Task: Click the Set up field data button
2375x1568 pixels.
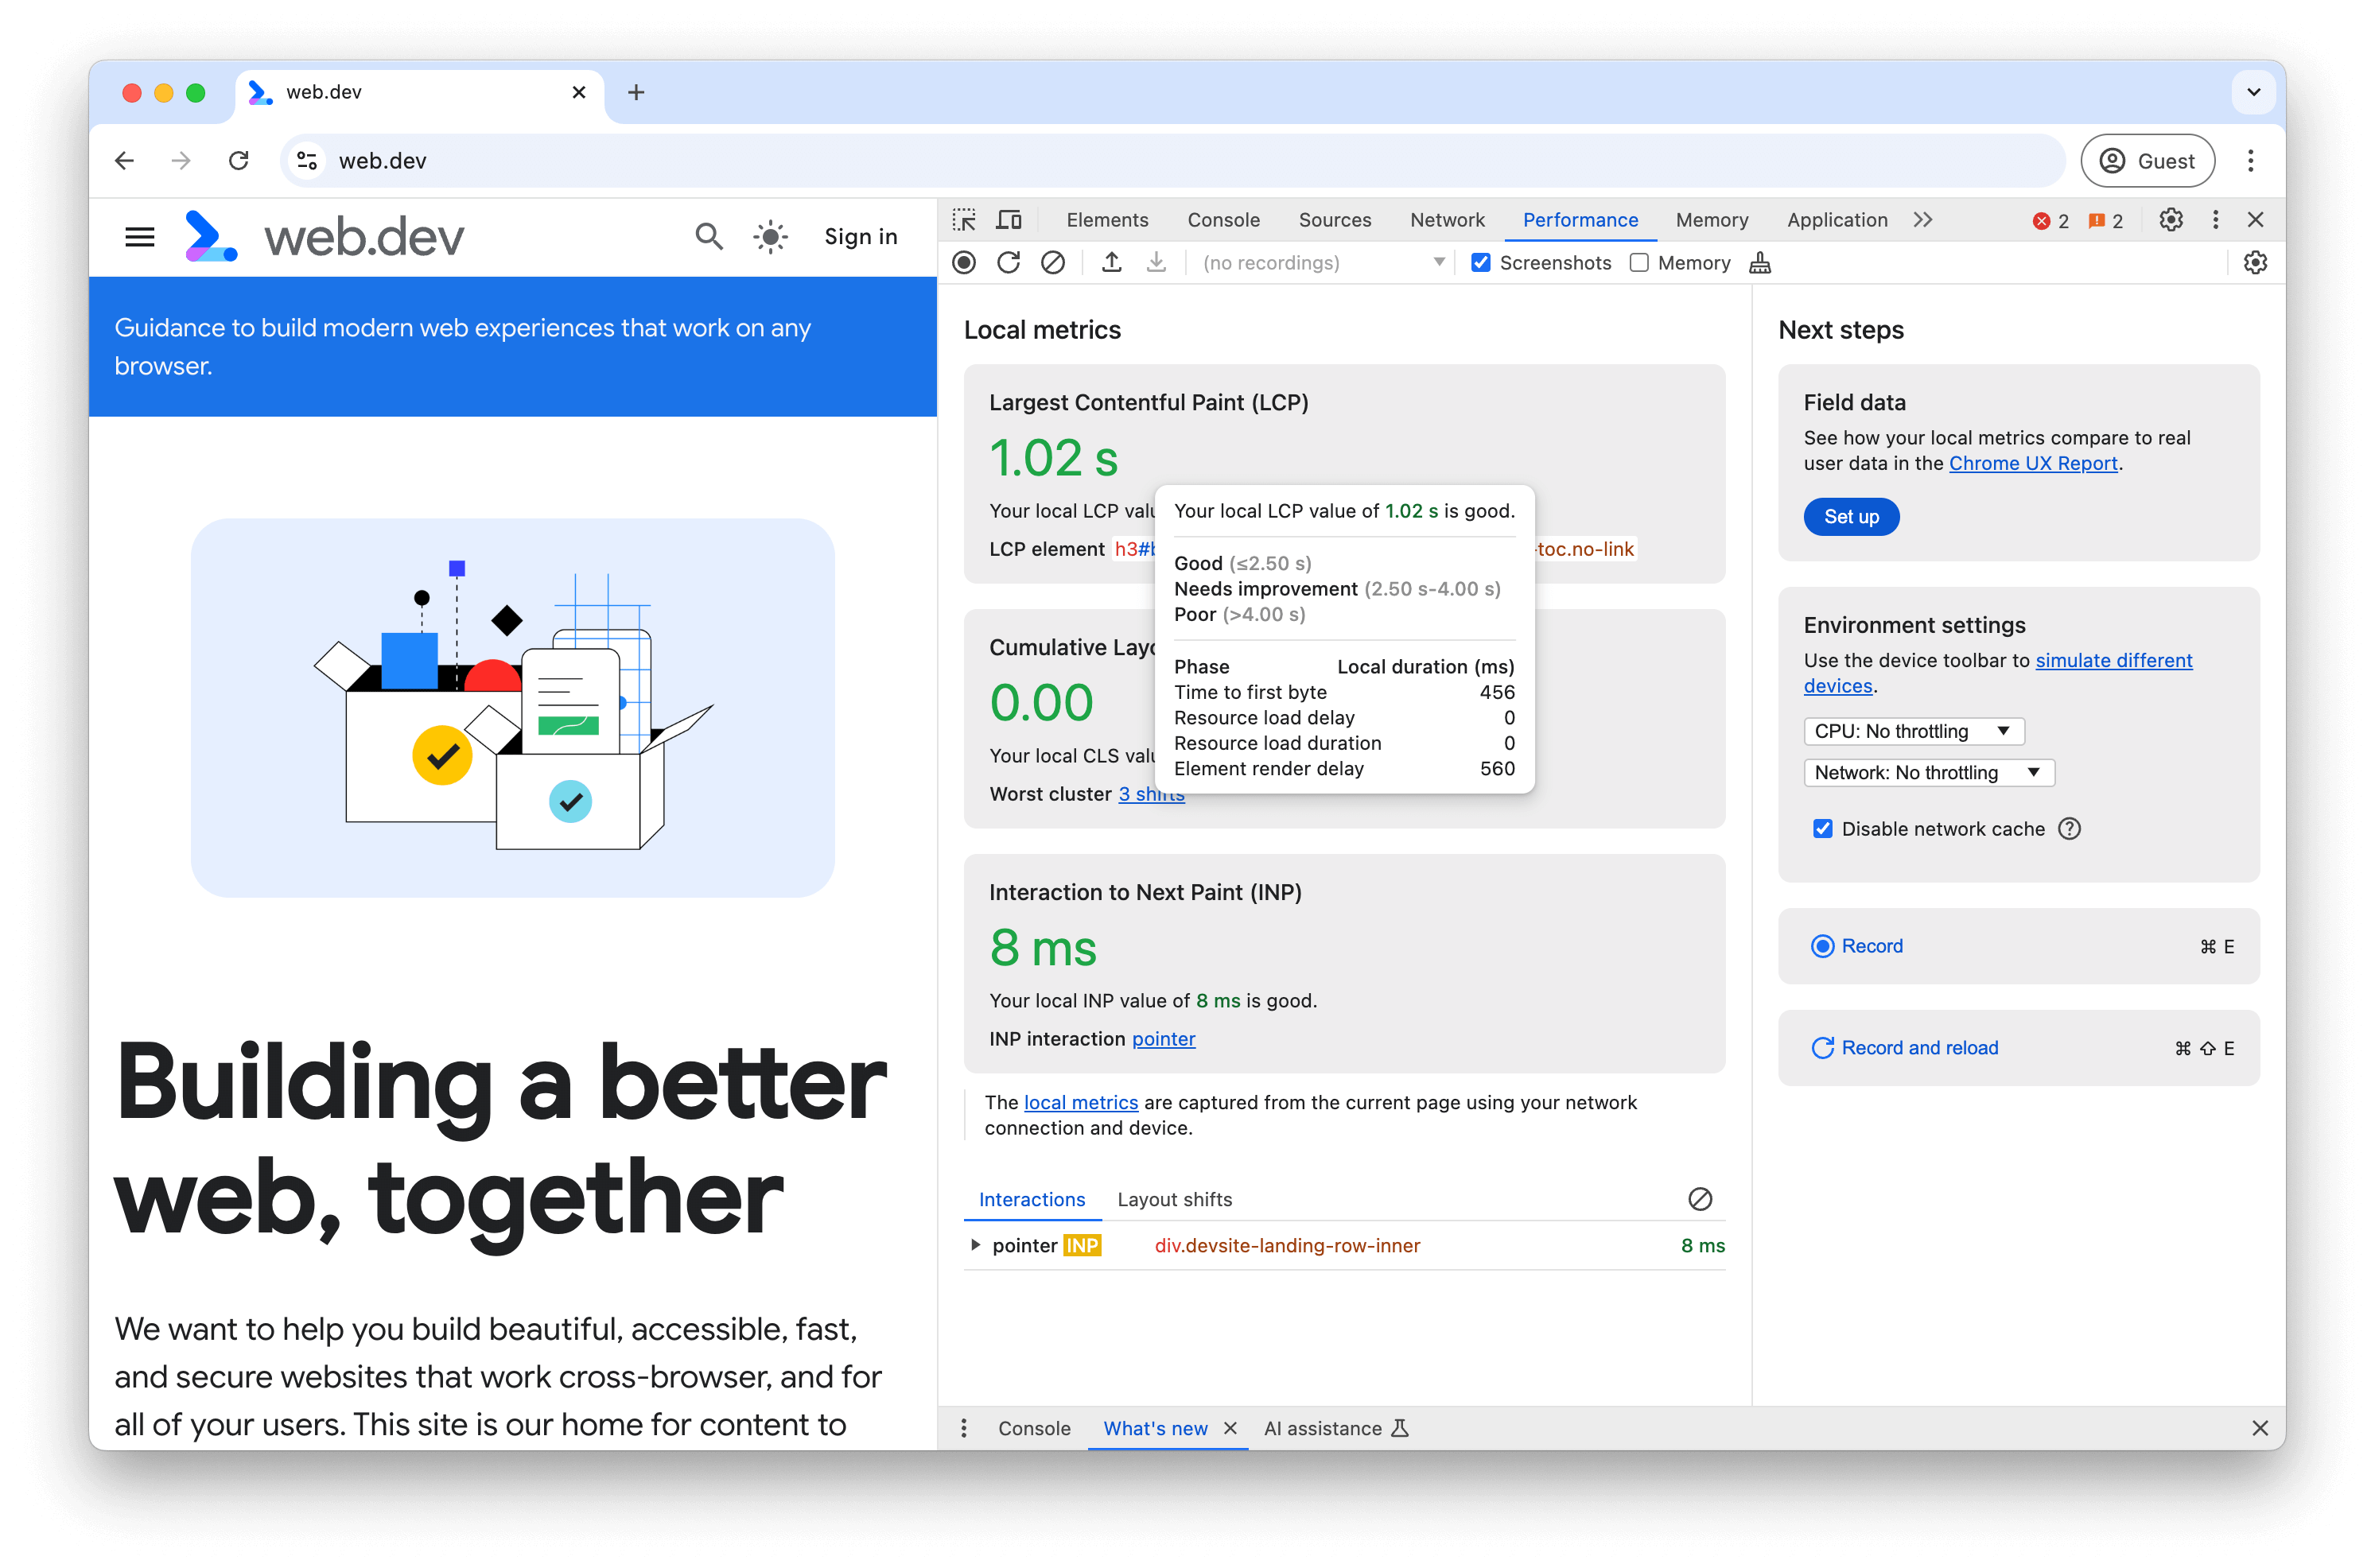Action: [x=1852, y=514]
